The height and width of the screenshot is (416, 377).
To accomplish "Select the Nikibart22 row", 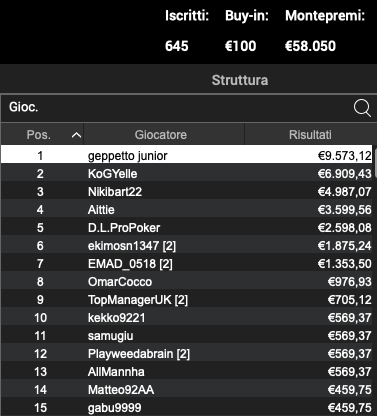I will click(186, 192).
